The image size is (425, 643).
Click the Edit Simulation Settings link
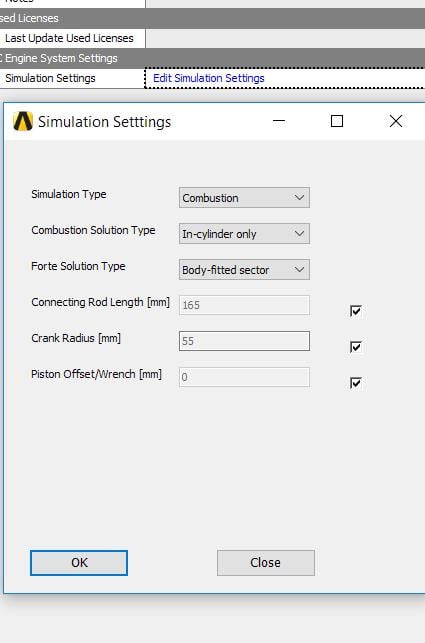coord(208,78)
